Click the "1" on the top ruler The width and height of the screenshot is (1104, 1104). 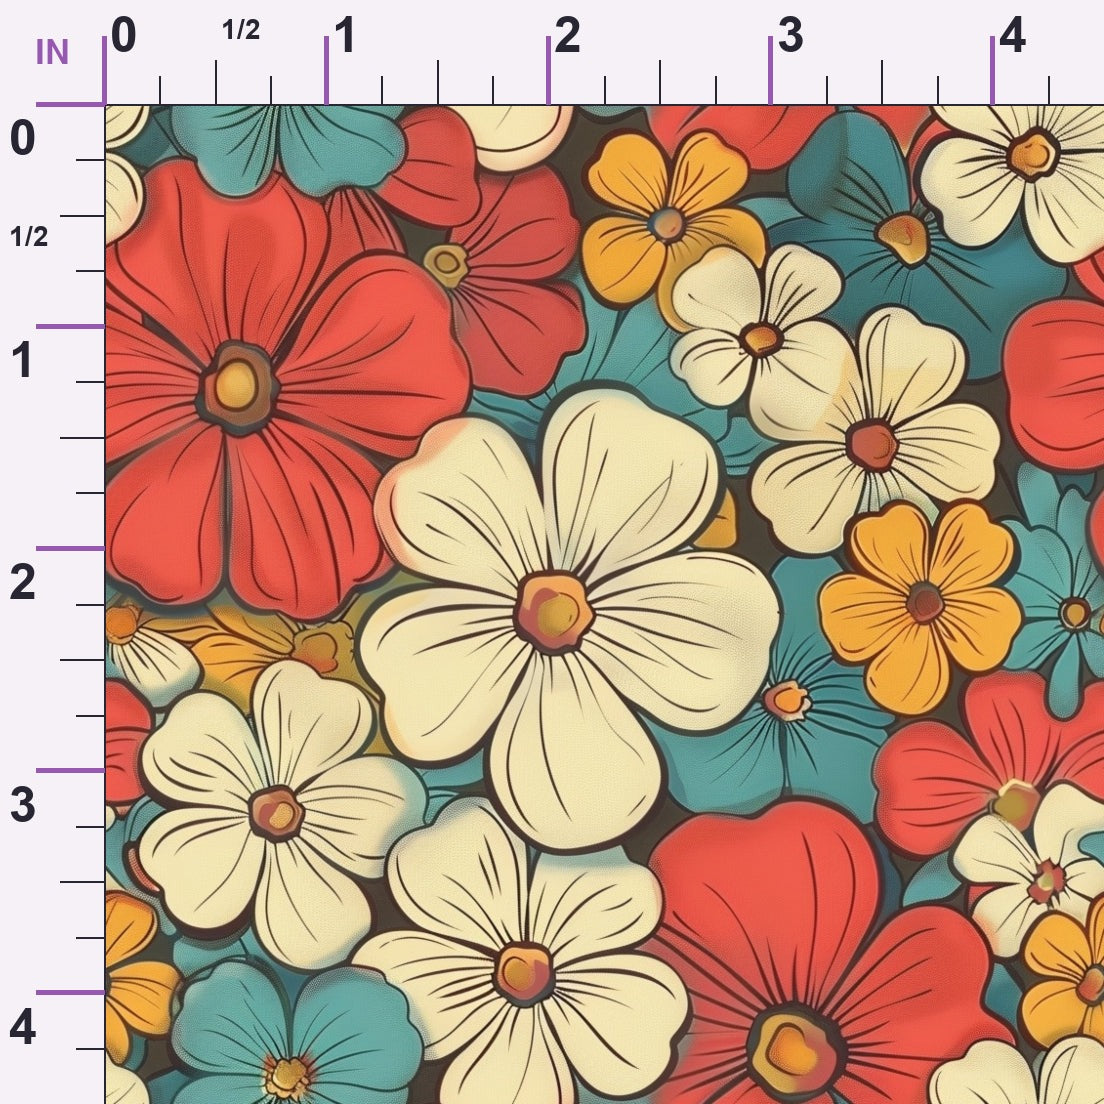pos(345,36)
